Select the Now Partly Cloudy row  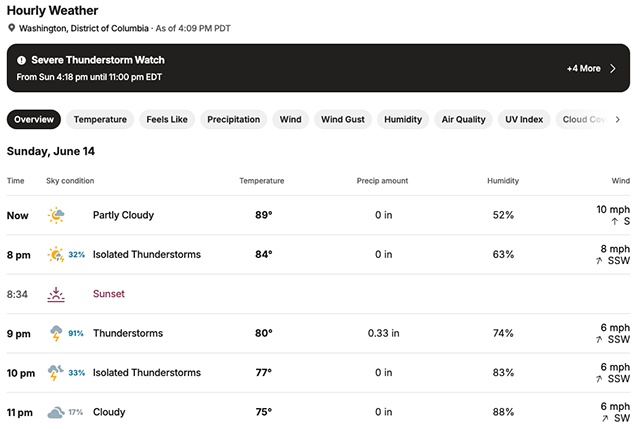[318, 215]
